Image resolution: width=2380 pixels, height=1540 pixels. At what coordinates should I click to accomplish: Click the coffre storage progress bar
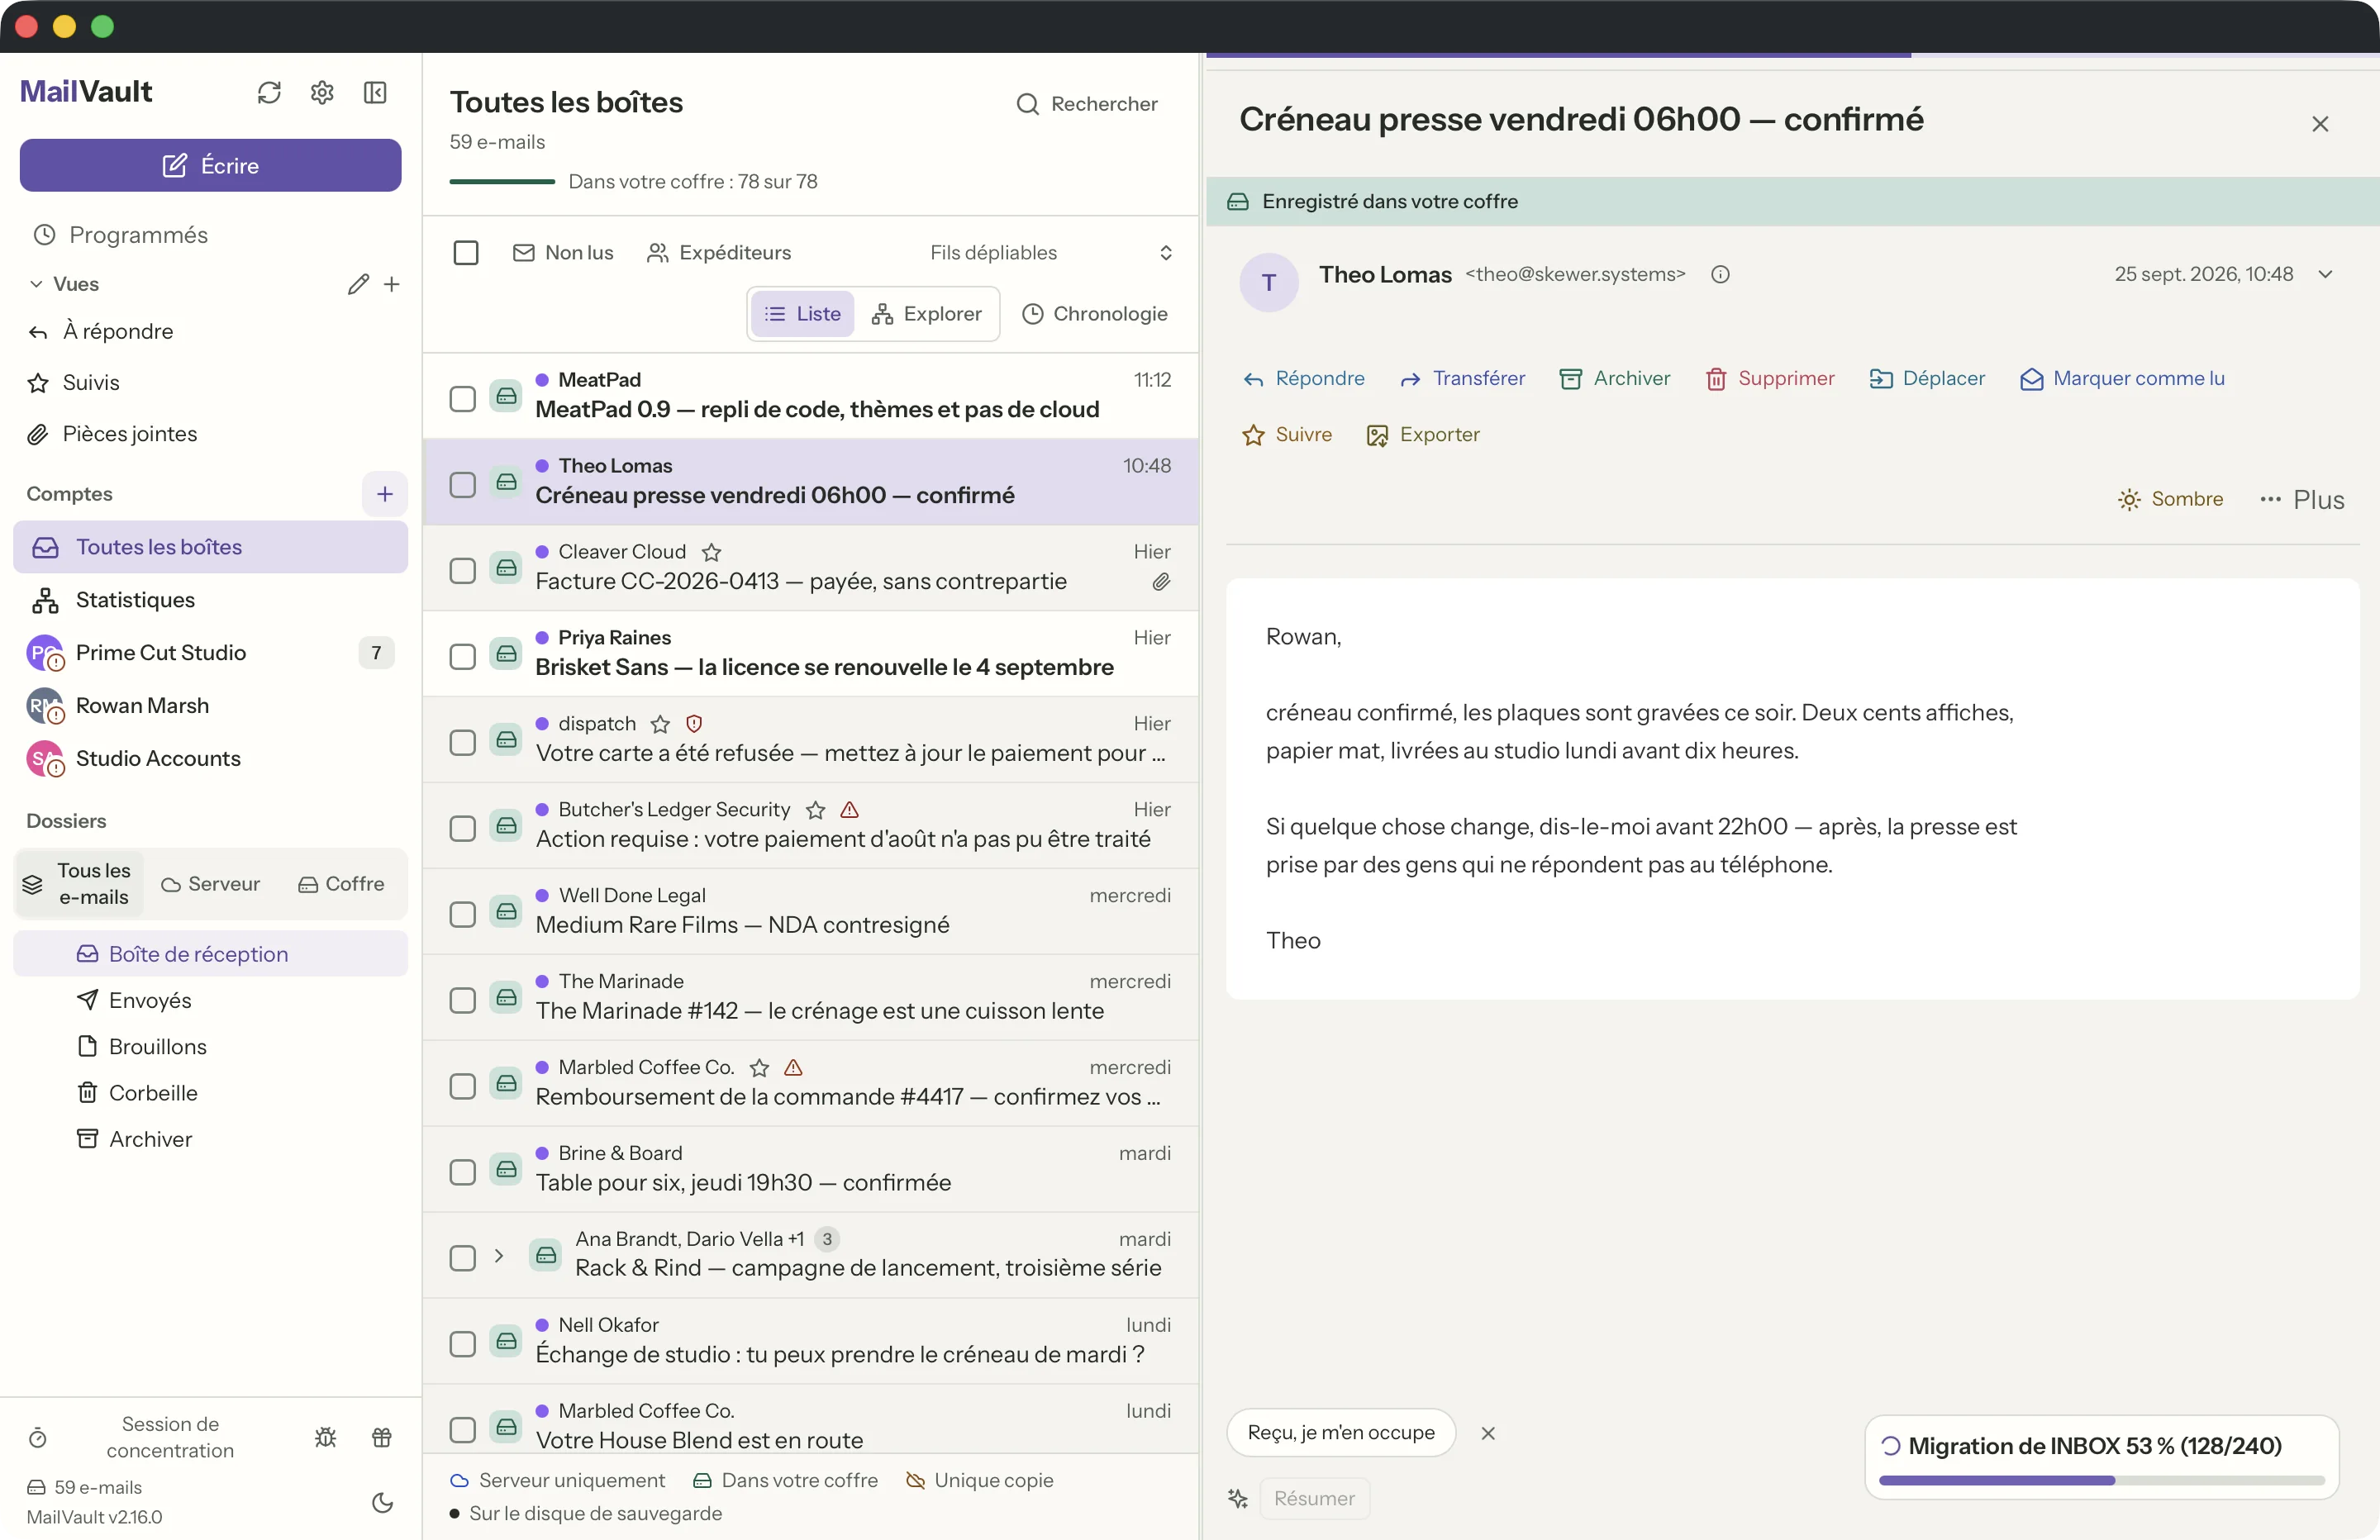tap(502, 182)
